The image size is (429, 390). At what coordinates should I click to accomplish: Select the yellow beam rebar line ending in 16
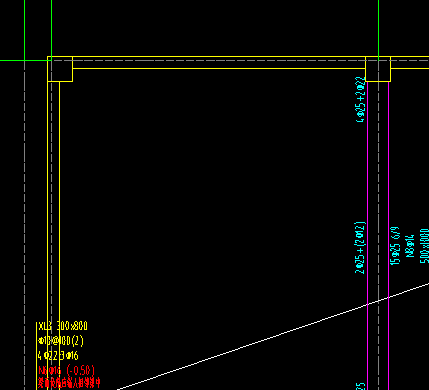click(58, 356)
